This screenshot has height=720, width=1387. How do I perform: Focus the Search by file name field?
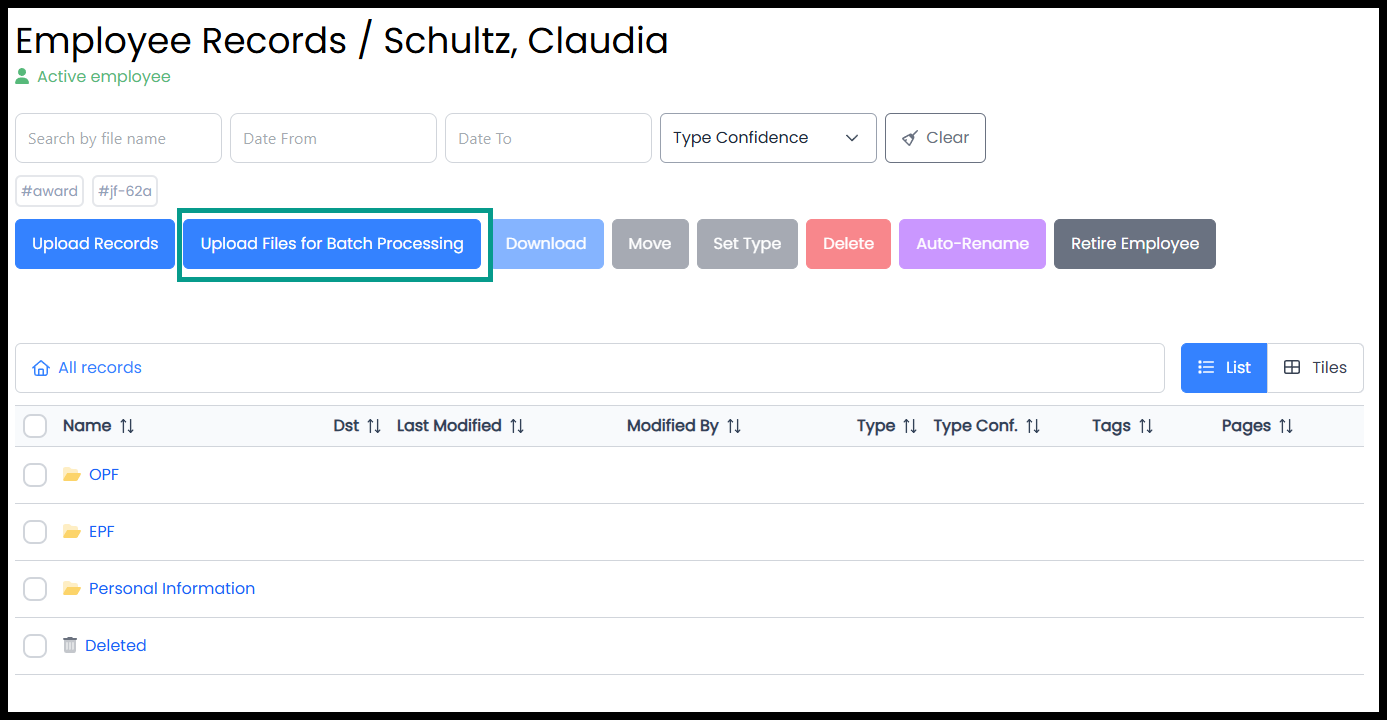(x=118, y=138)
